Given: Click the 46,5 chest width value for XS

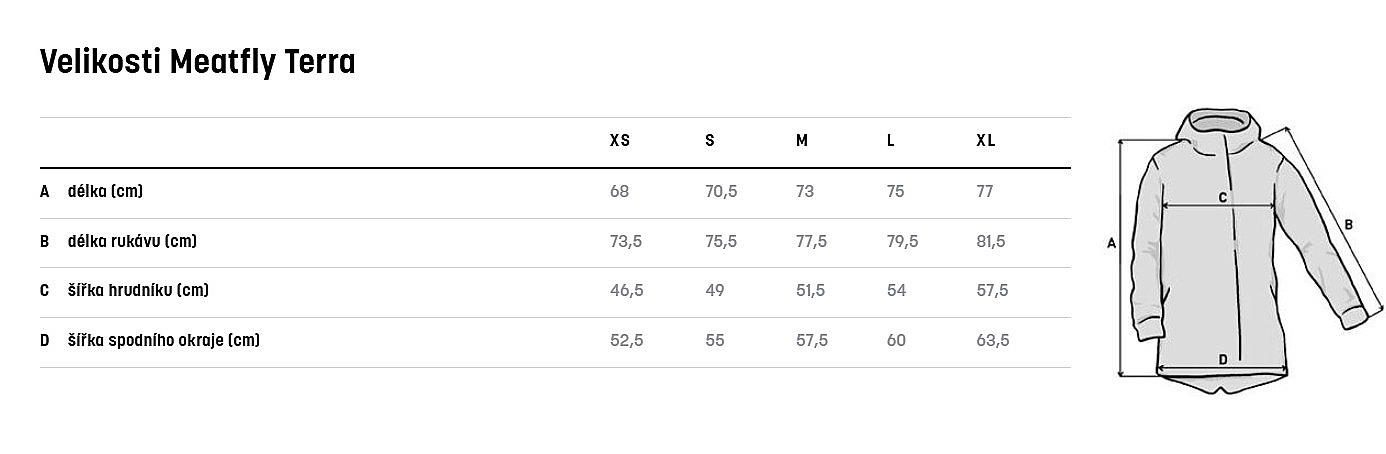Looking at the screenshot, I should [x=626, y=291].
